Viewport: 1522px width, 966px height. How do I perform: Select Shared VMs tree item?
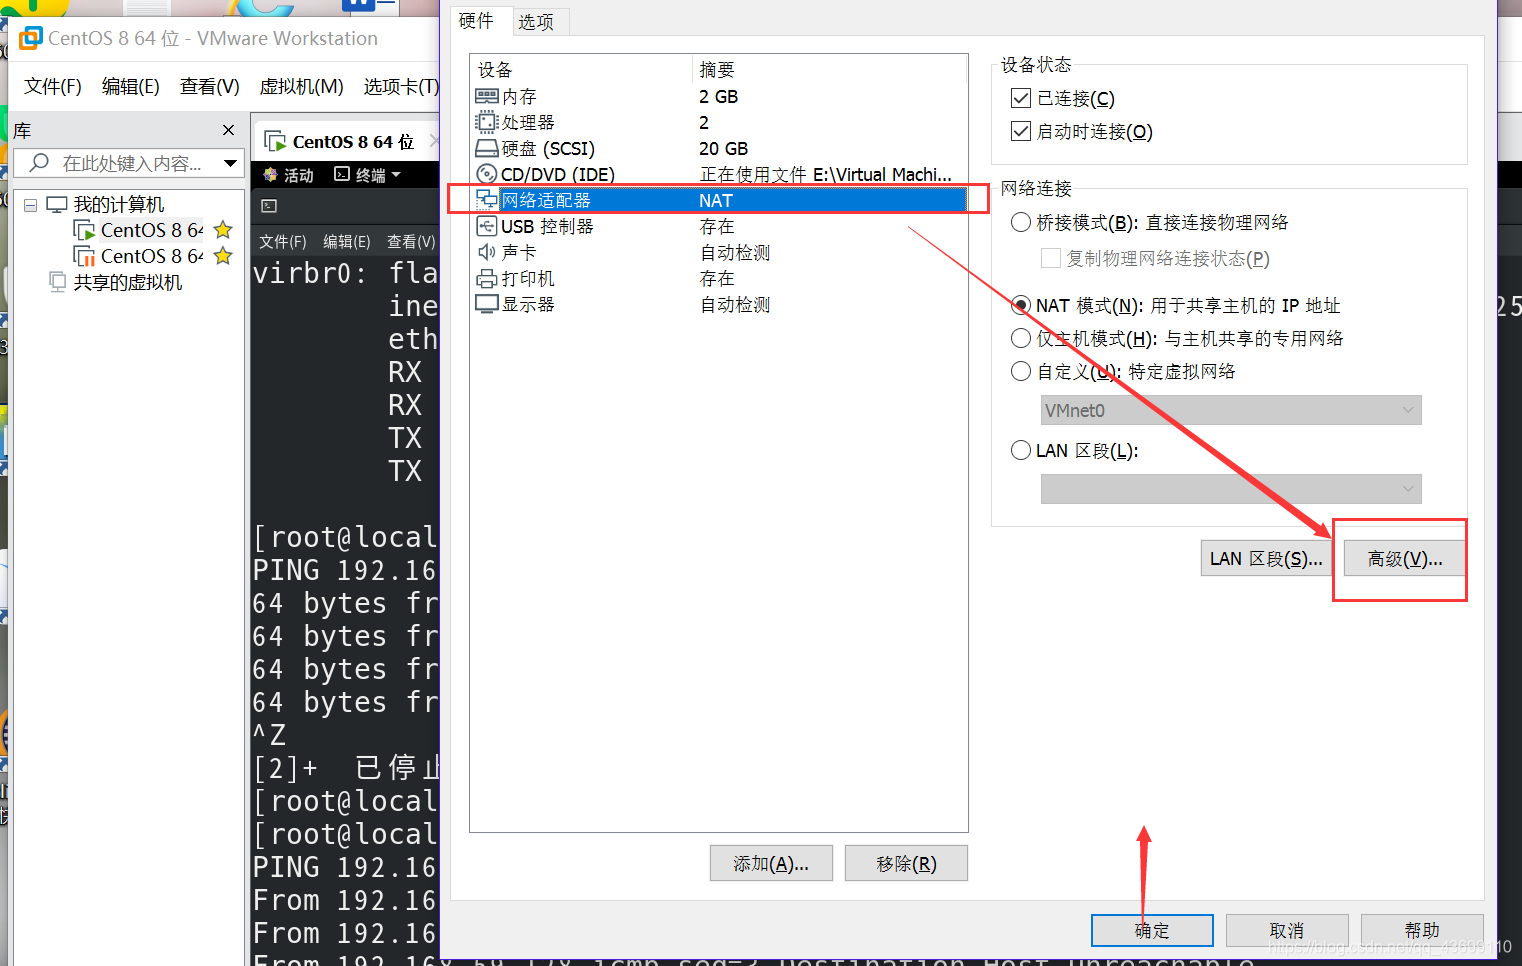pos(128,282)
